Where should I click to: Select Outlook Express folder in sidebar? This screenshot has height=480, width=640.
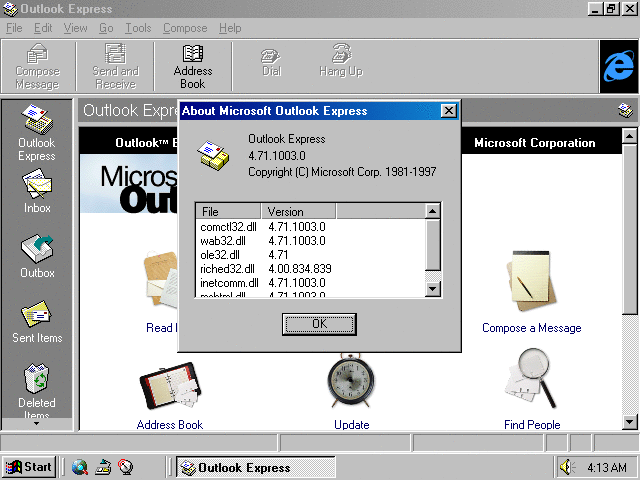37,133
